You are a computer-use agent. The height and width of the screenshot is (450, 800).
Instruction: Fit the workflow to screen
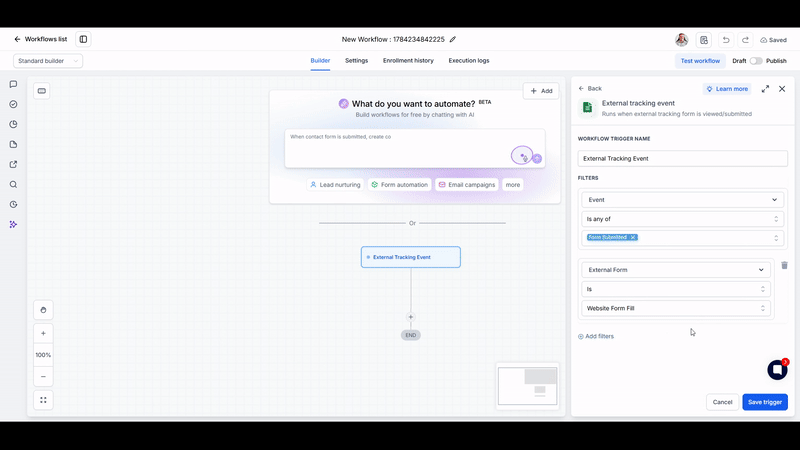pos(43,400)
